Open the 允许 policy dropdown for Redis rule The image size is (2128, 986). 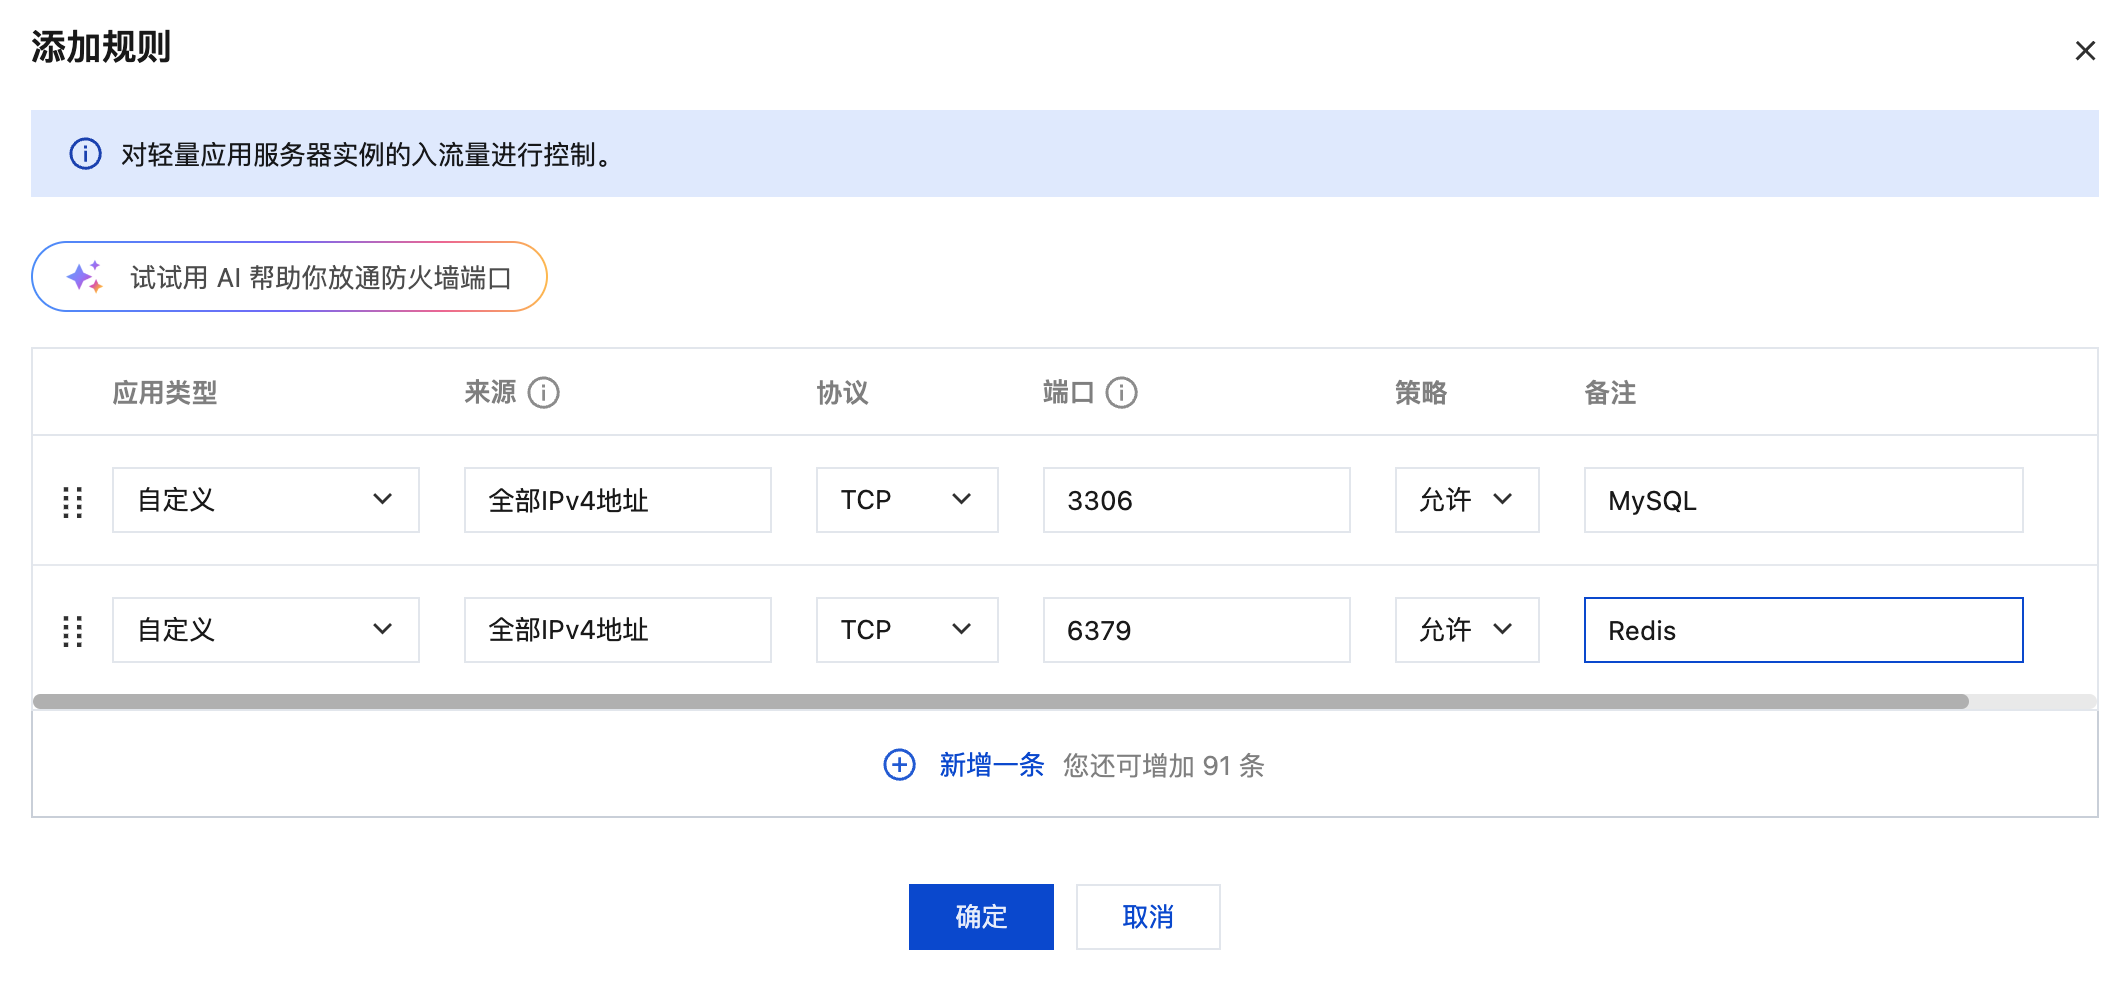pyautogui.click(x=1466, y=630)
